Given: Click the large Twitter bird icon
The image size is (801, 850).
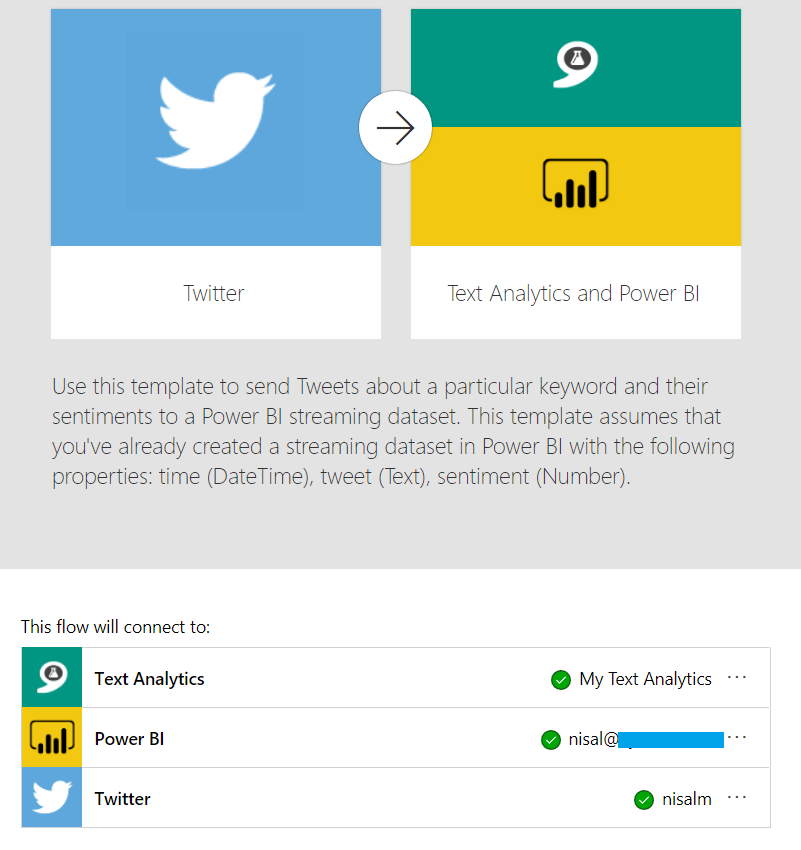Looking at the screenshot, I should tap(216, 120).
